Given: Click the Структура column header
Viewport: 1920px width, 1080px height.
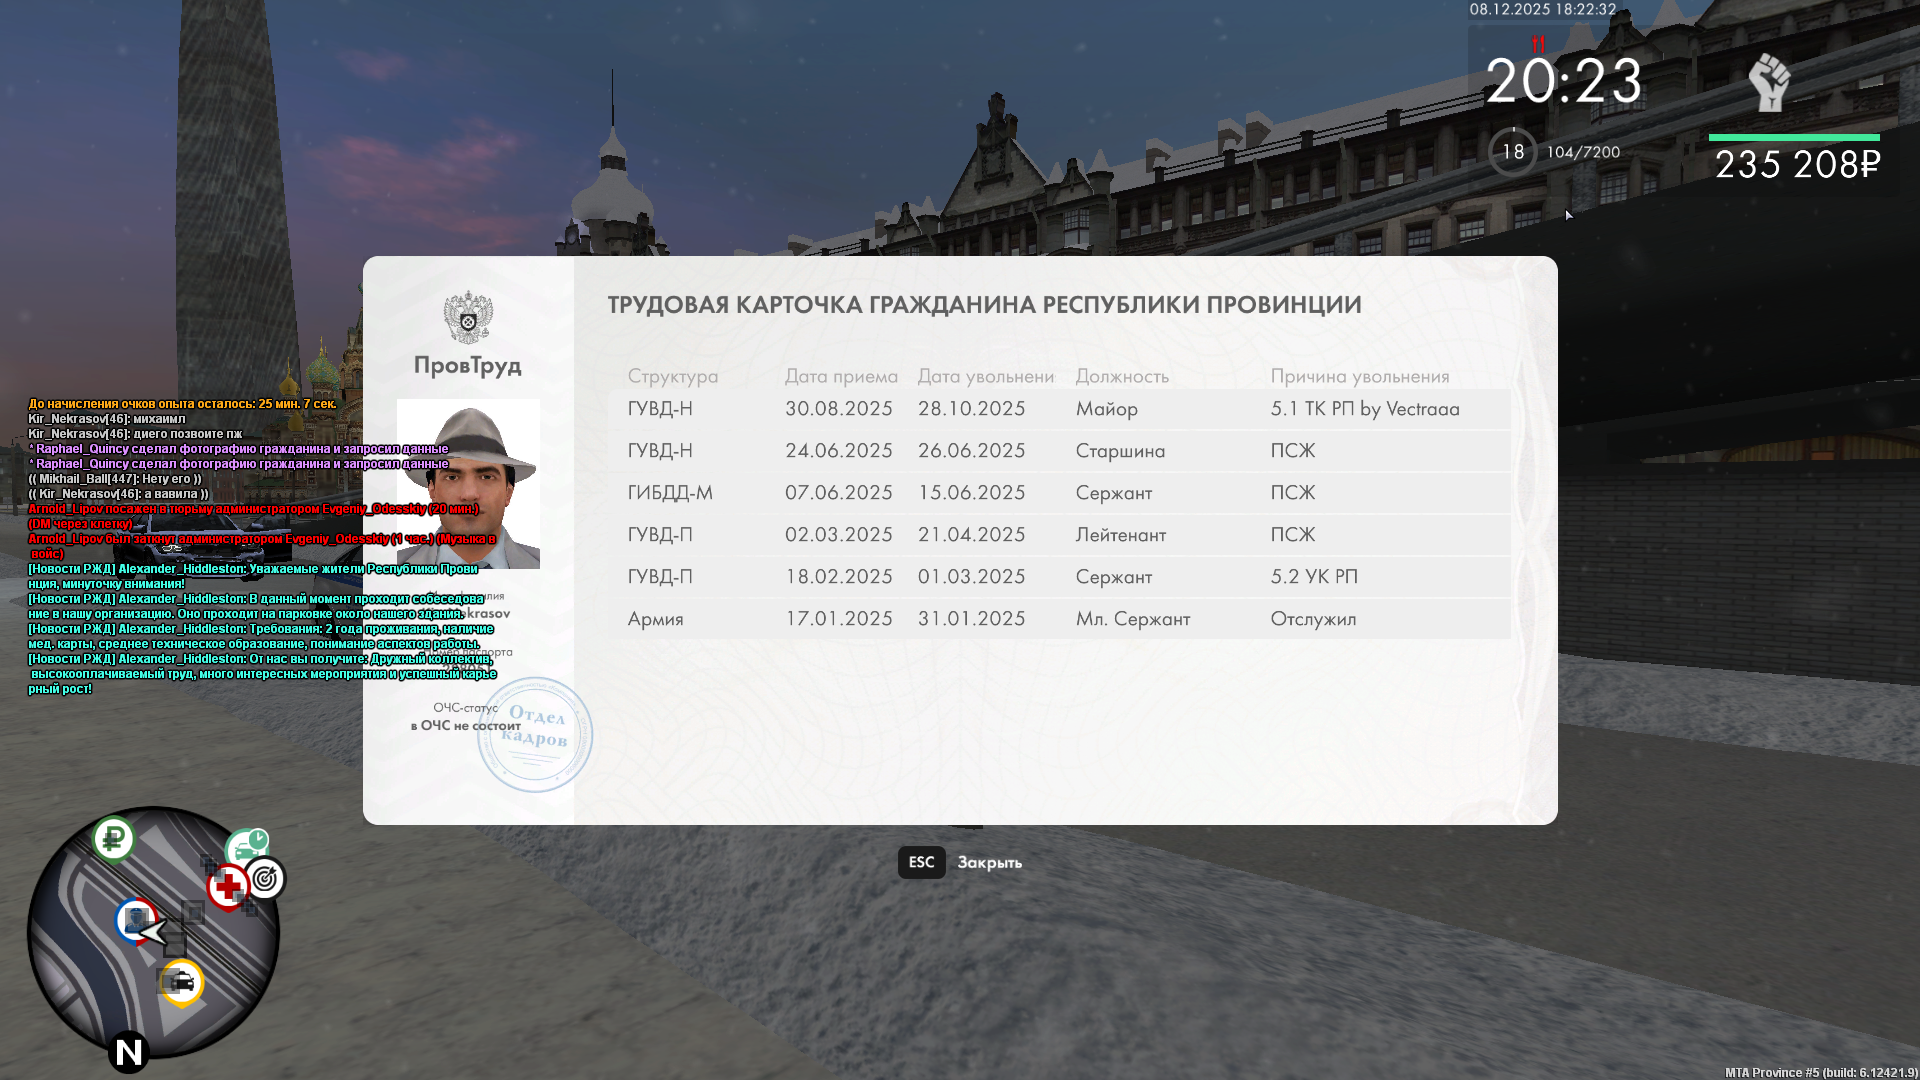Looking at the screenshot, I should tap(672, 377).
